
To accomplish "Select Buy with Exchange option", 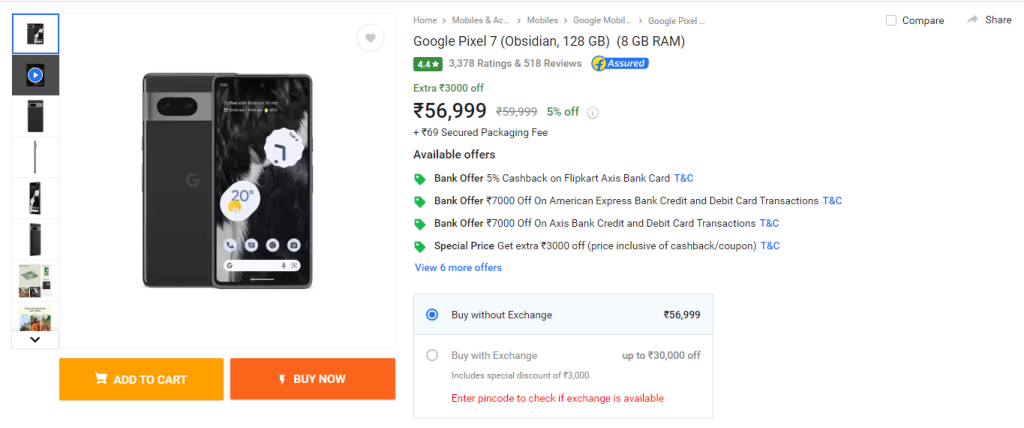I will coord(432,355).
